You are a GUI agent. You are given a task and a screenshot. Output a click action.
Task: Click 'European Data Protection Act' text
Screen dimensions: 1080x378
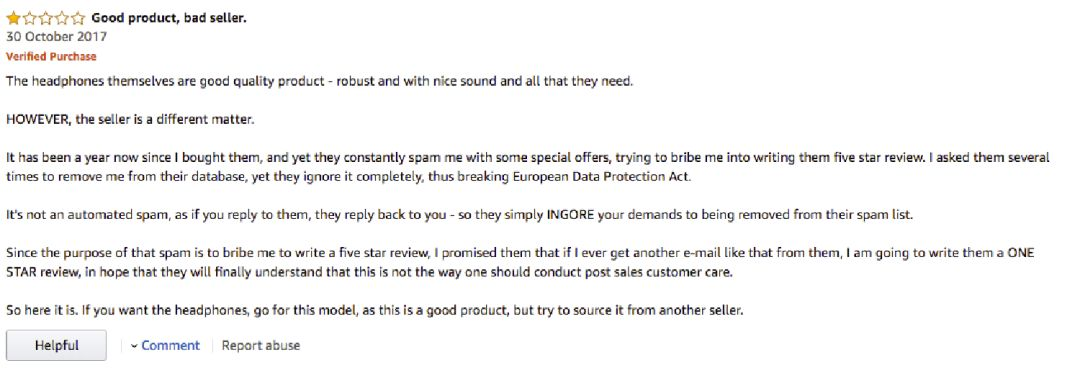click(601, 176)
